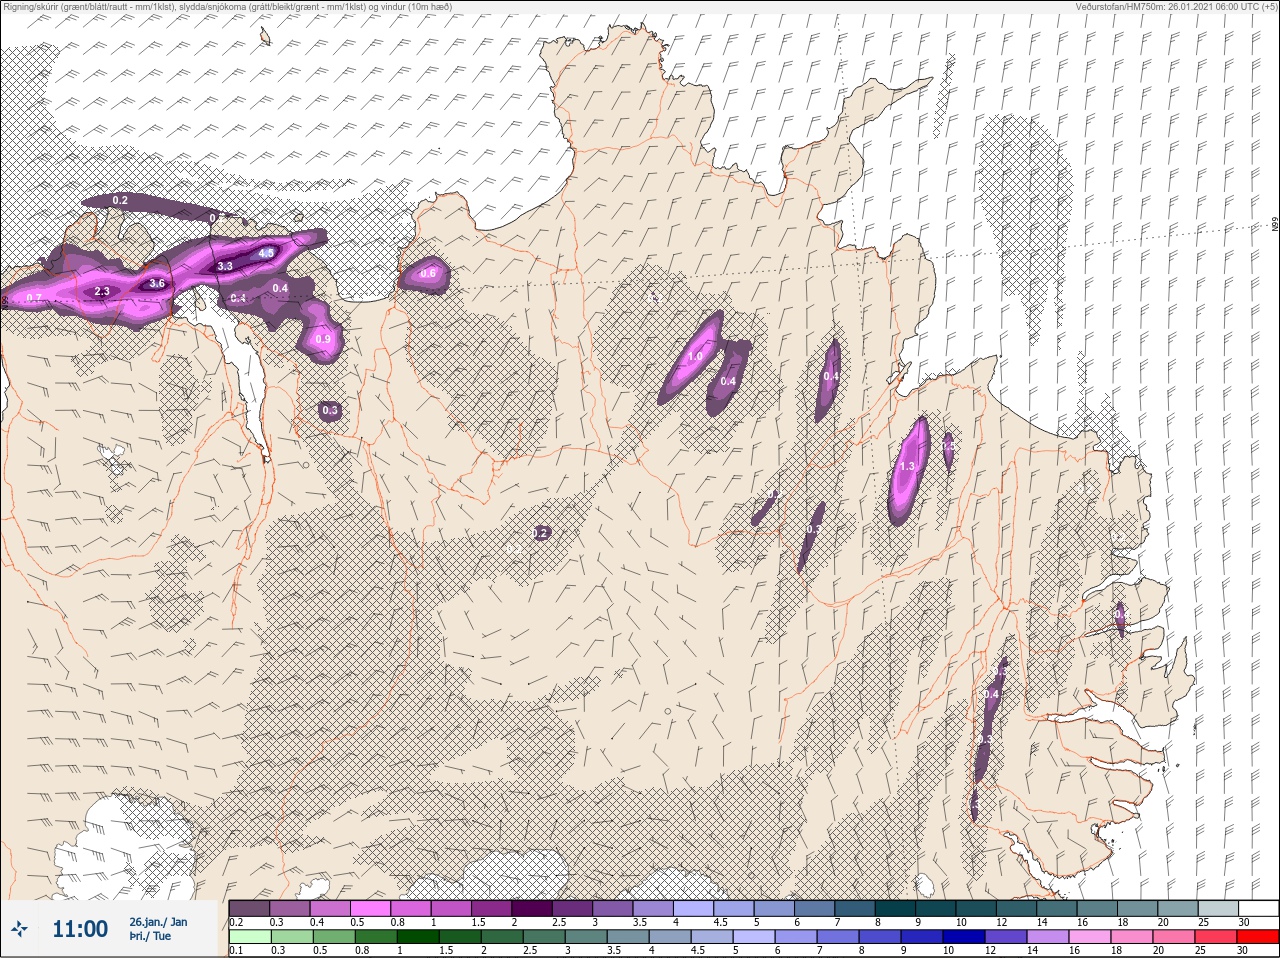Select the darkest purple swatch in upper legend

[x=532, y=908]
